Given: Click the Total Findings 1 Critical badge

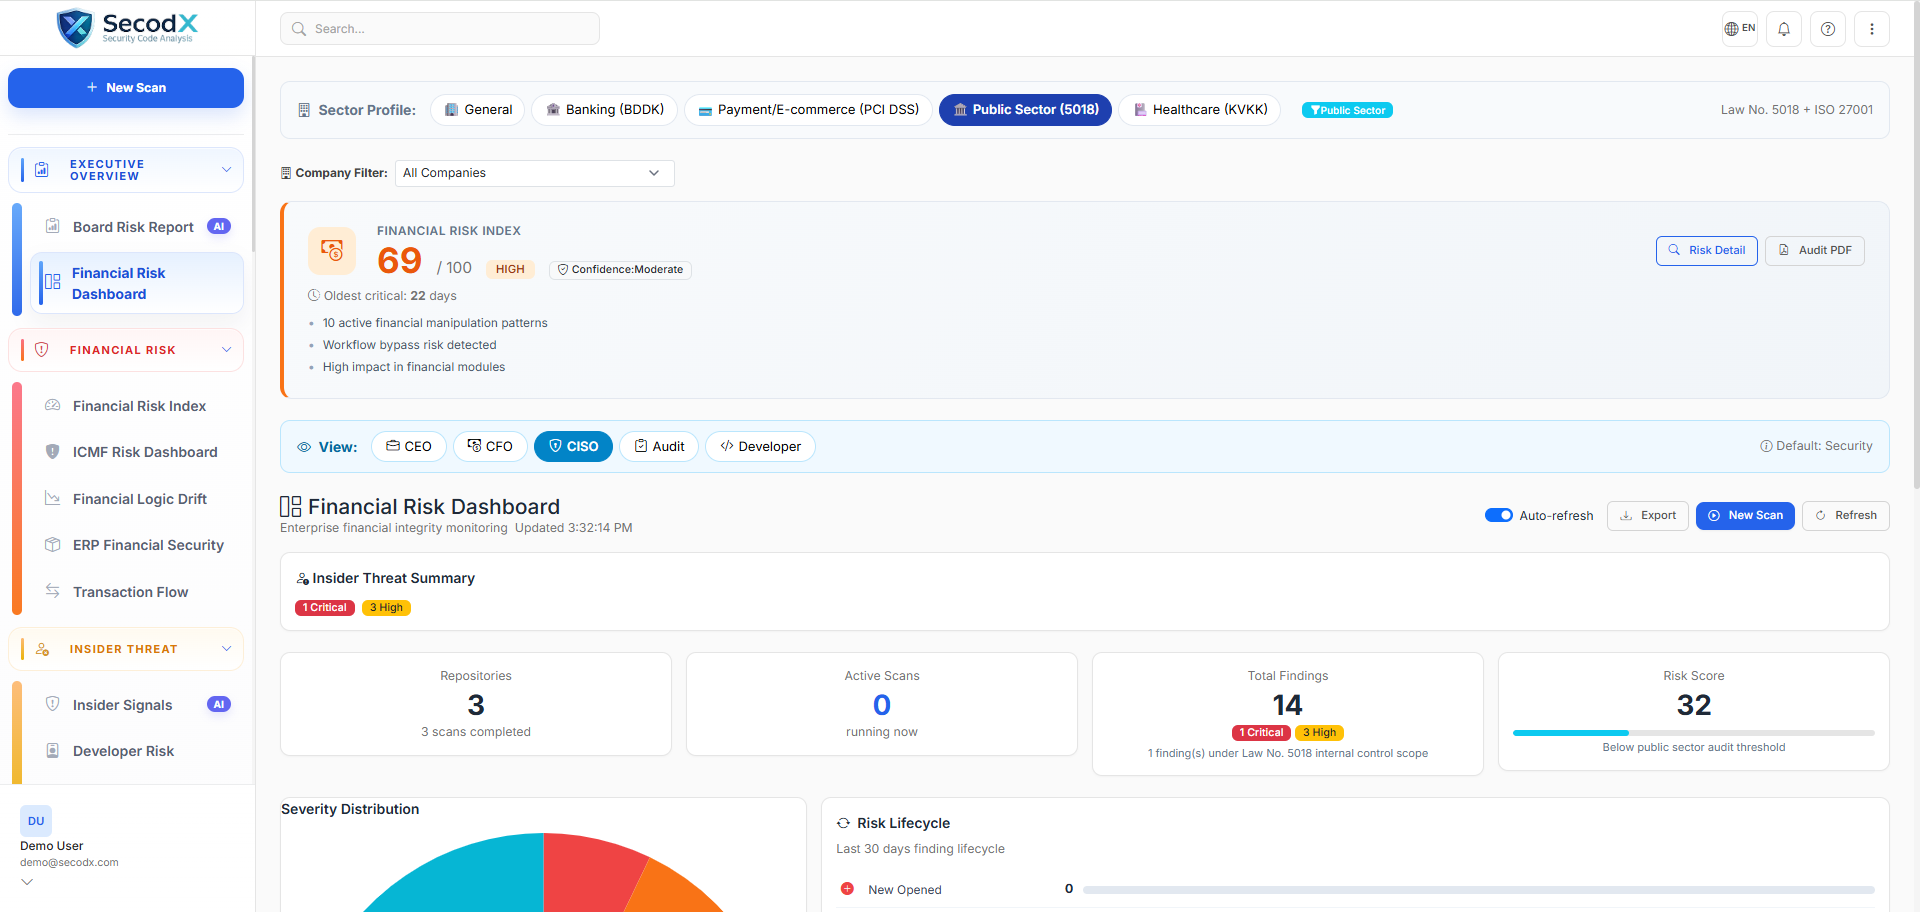Looking at the screenshot, I should coord(1261,733).
